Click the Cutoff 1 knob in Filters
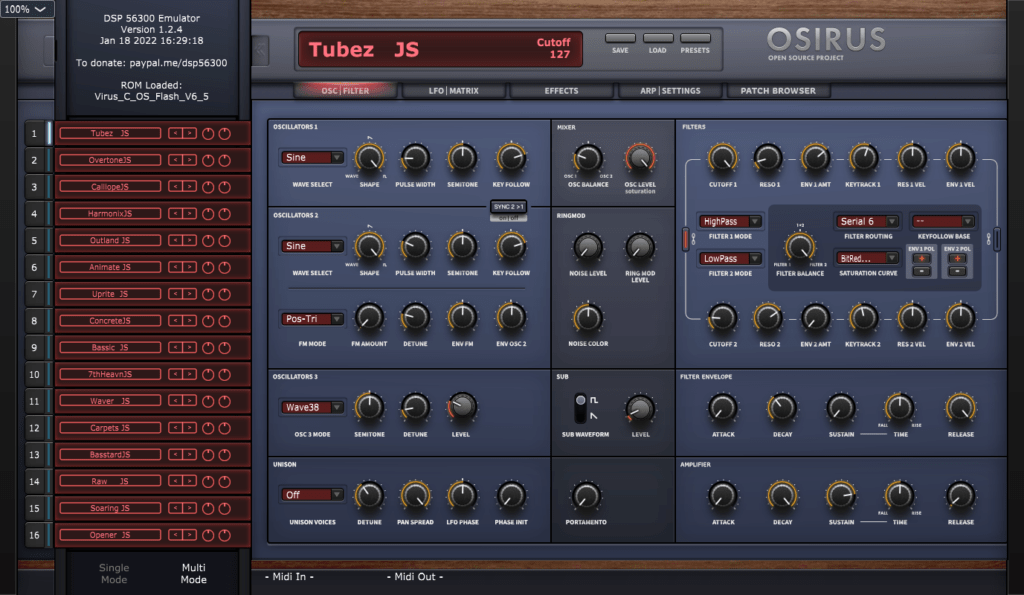Image resolution: width=1024 pixels, height=595 pixels. pyautogui.click(x=723, y=159)
